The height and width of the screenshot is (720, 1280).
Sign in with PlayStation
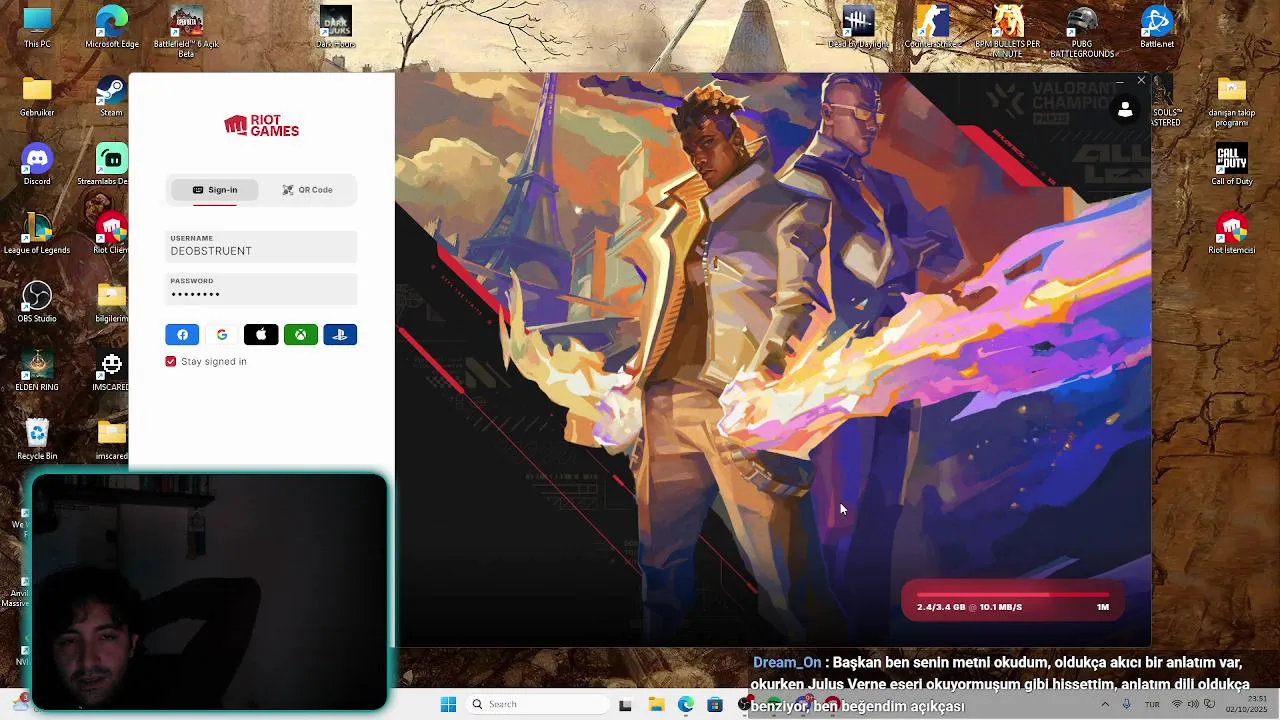(x=340, y=335)
